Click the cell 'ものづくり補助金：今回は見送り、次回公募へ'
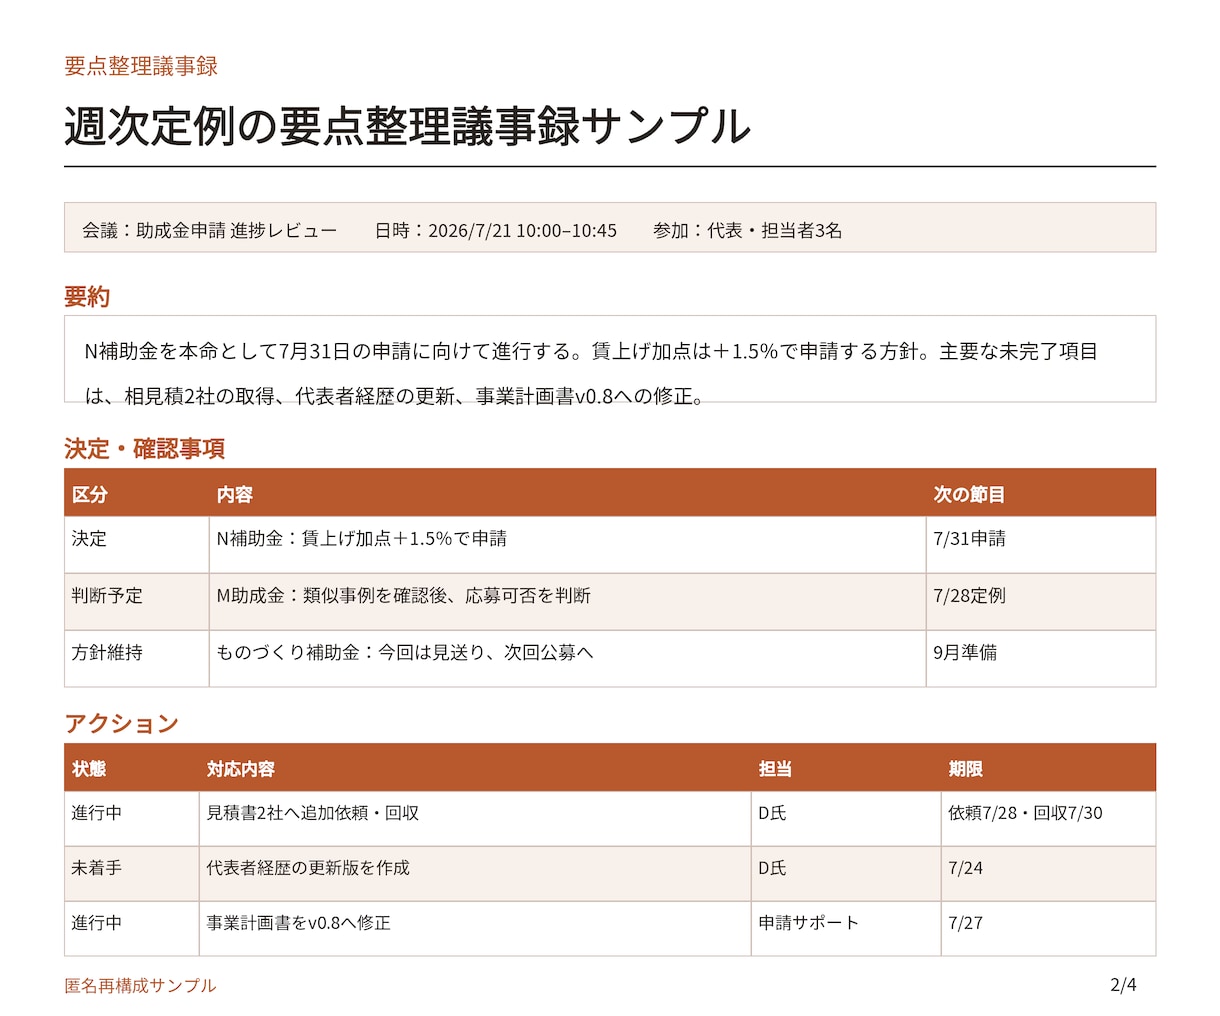The image size is (1220, 1016). coord(405,652)
